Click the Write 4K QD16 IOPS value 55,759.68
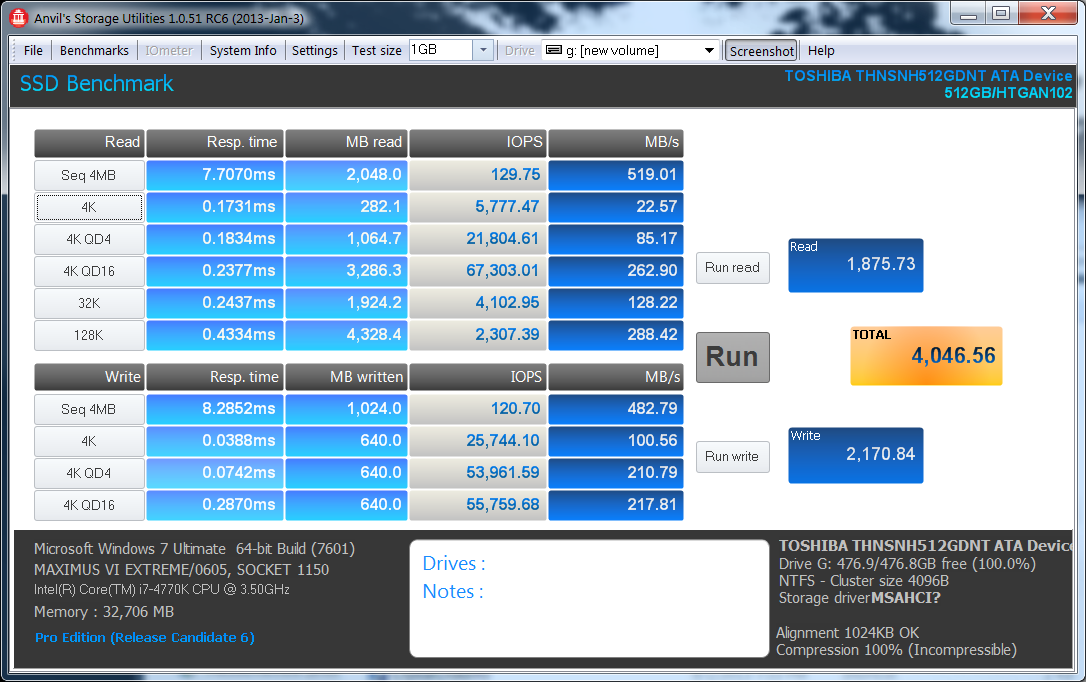 pyautogui.click(x=478, y=505)
